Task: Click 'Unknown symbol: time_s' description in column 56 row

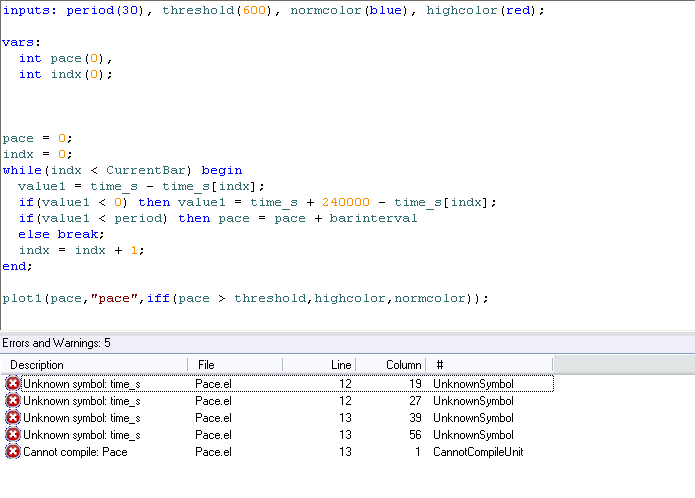Action: point(82,435)
